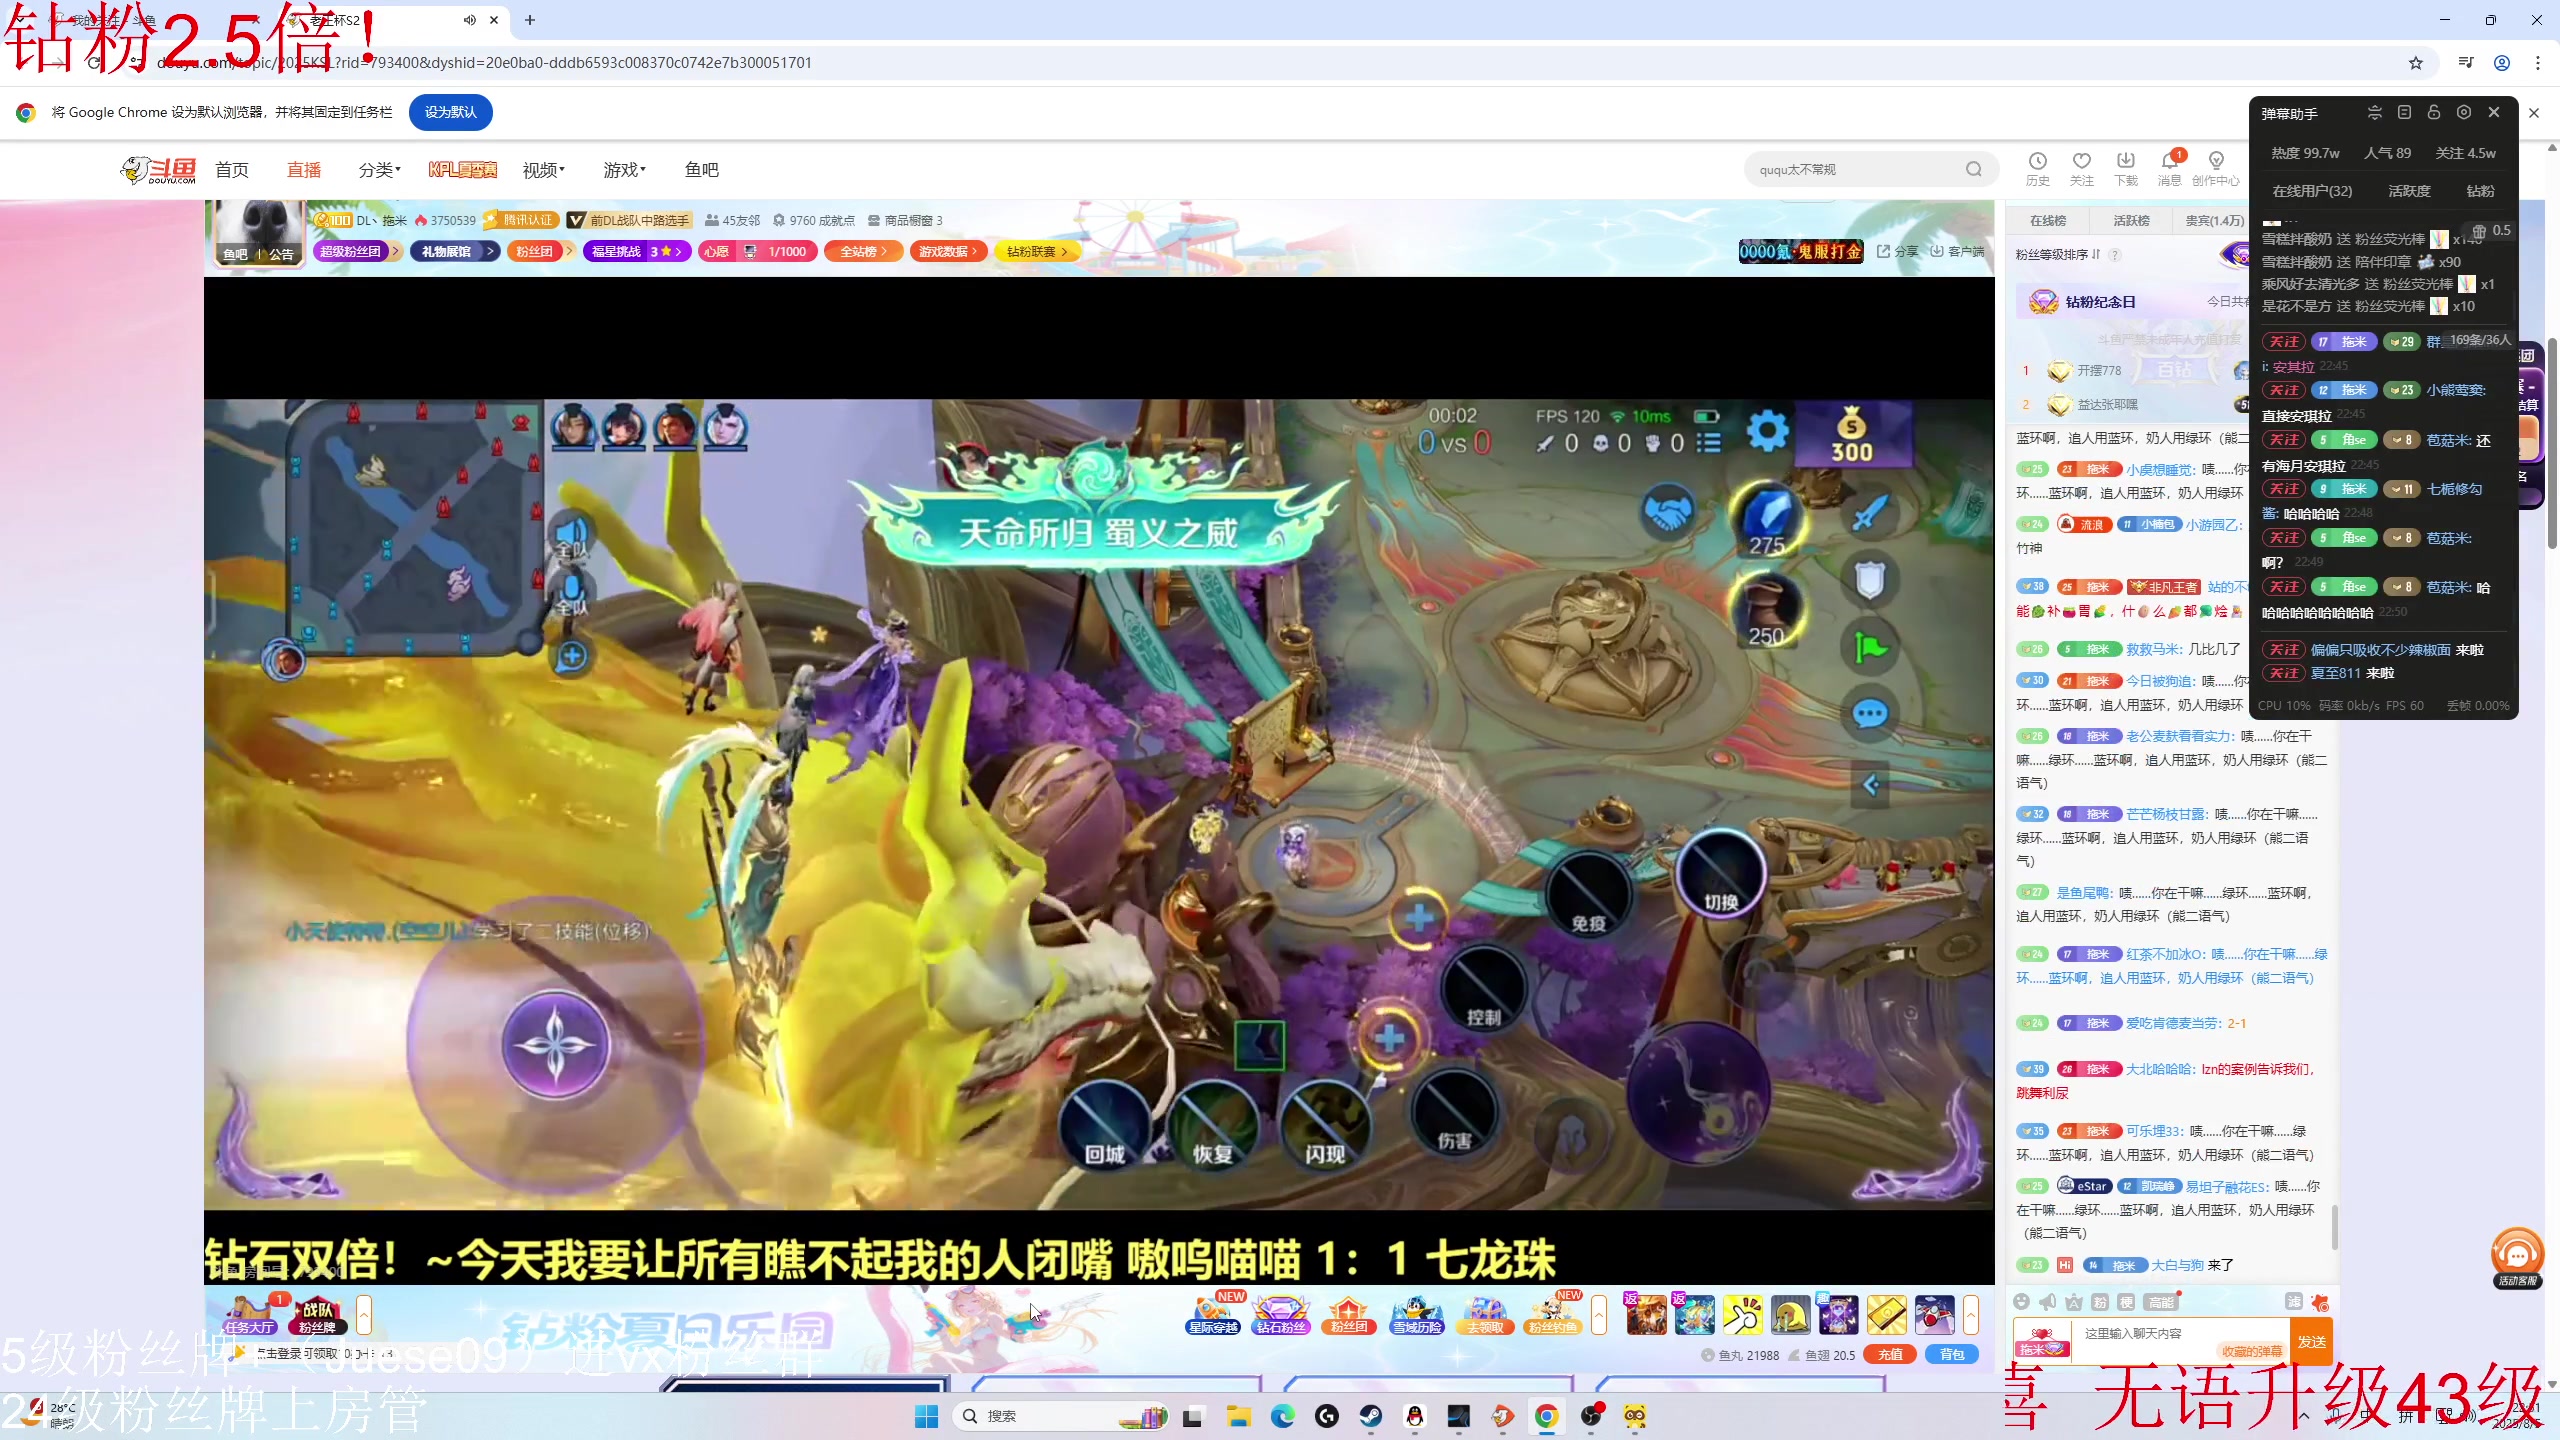Toggle the 滤 danmaku filter
The width and height of the screenshot is (2560, 1440).
(2294, 1302)
